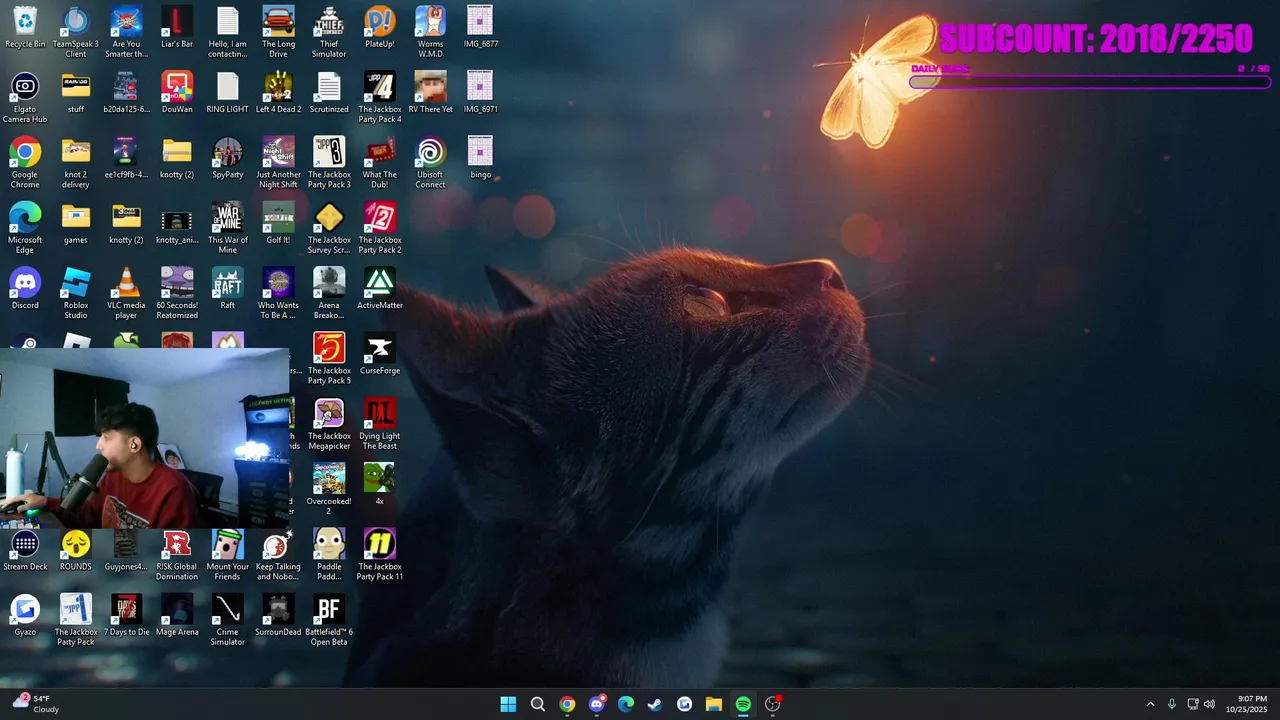1280x720 pixels.
Task: Open The Jackbox Party Pack 2
Action: click(x=380, y=227)
